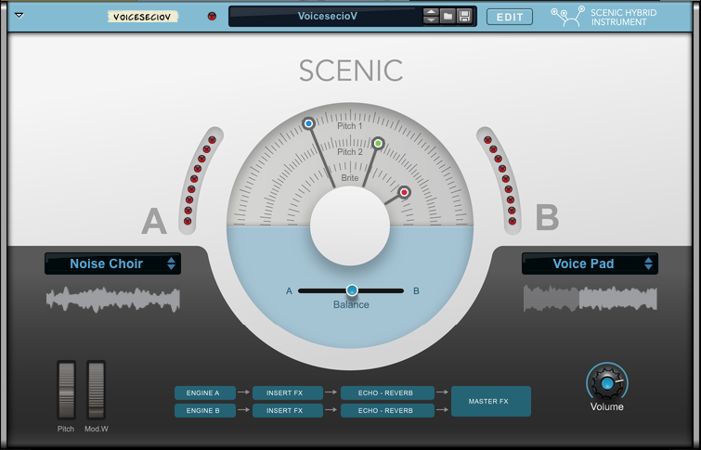Select the ENGINE B block
Image resolution: width=701 pixels, height=450 pixels.
pos(204,411)
